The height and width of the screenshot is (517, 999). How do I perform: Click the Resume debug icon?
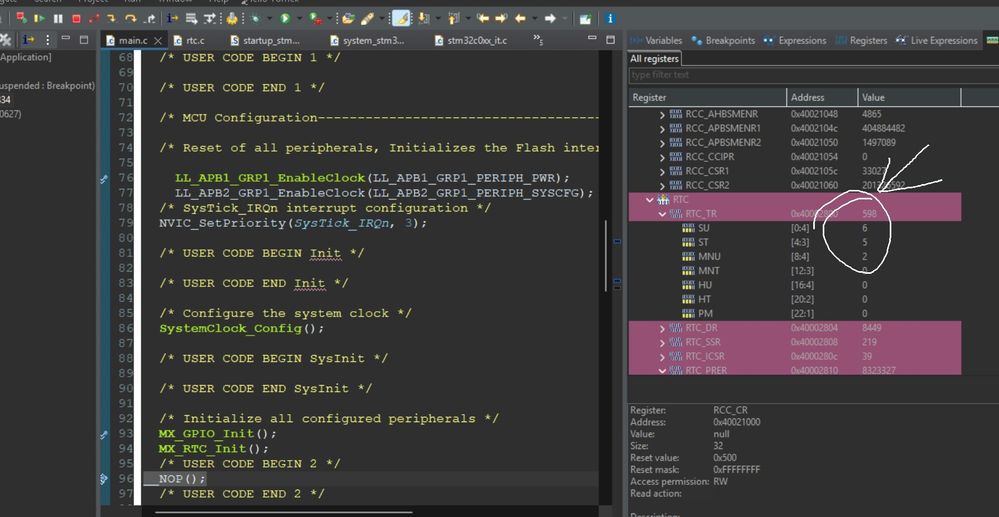click(x=40, y=18)
